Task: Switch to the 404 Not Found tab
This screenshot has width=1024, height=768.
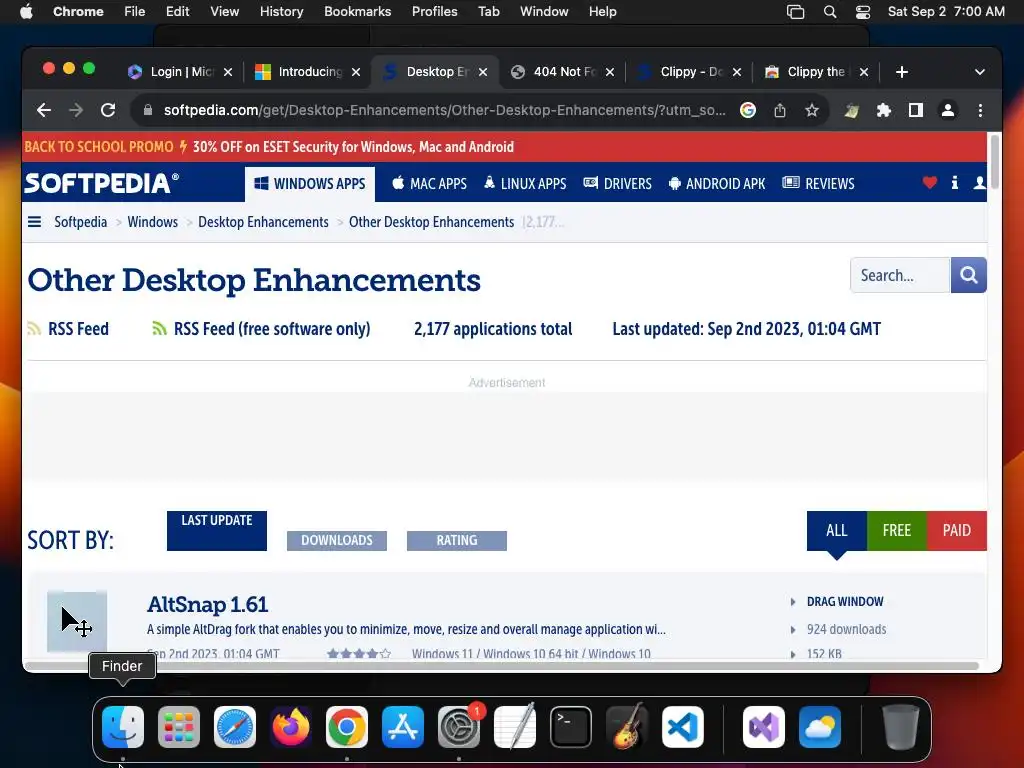Action: pos(563,72)
